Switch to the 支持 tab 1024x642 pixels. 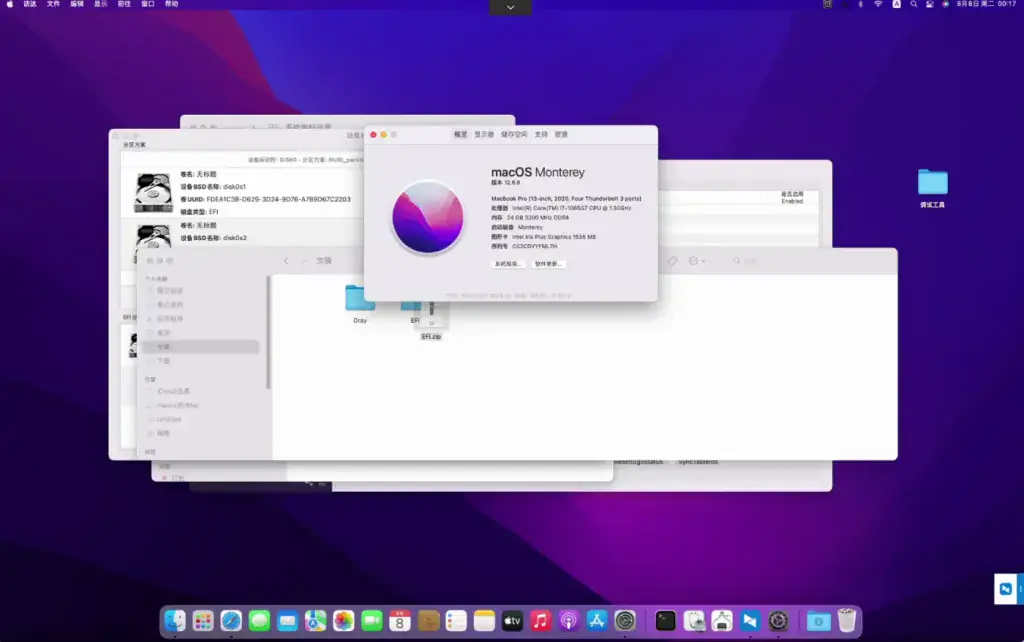tap(541, 135)
